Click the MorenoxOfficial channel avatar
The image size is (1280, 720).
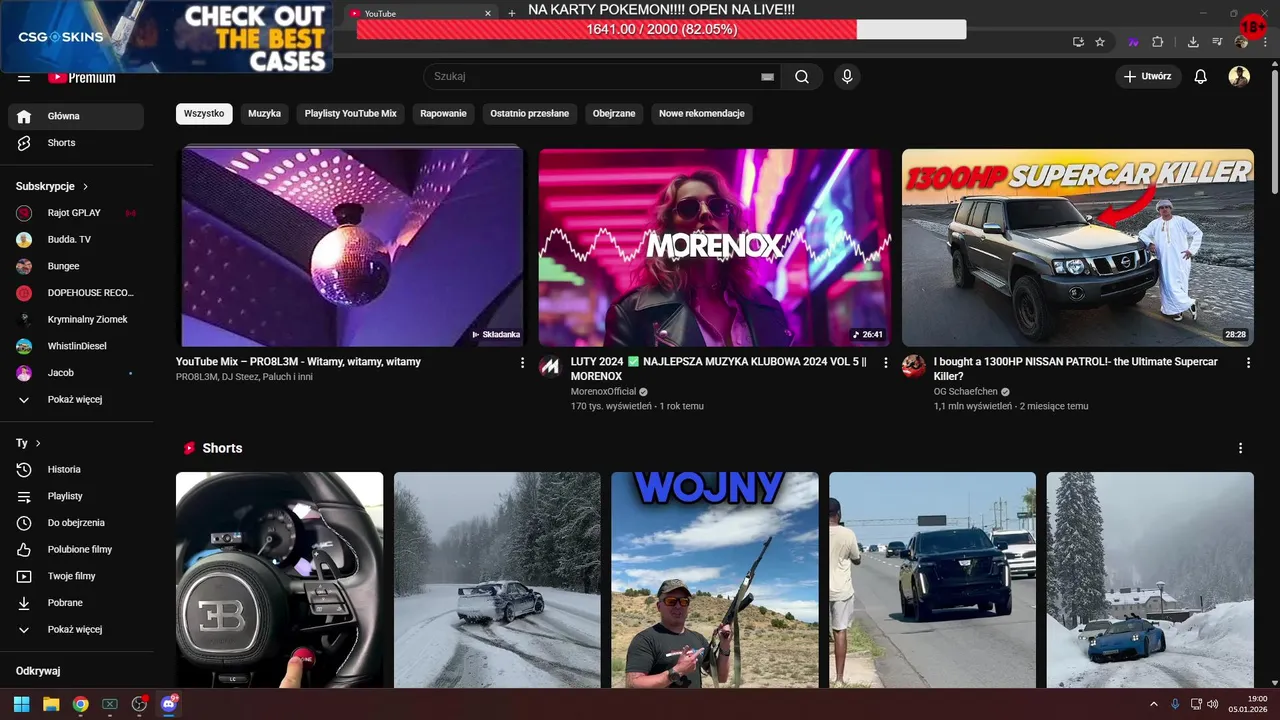click(550, 366)
